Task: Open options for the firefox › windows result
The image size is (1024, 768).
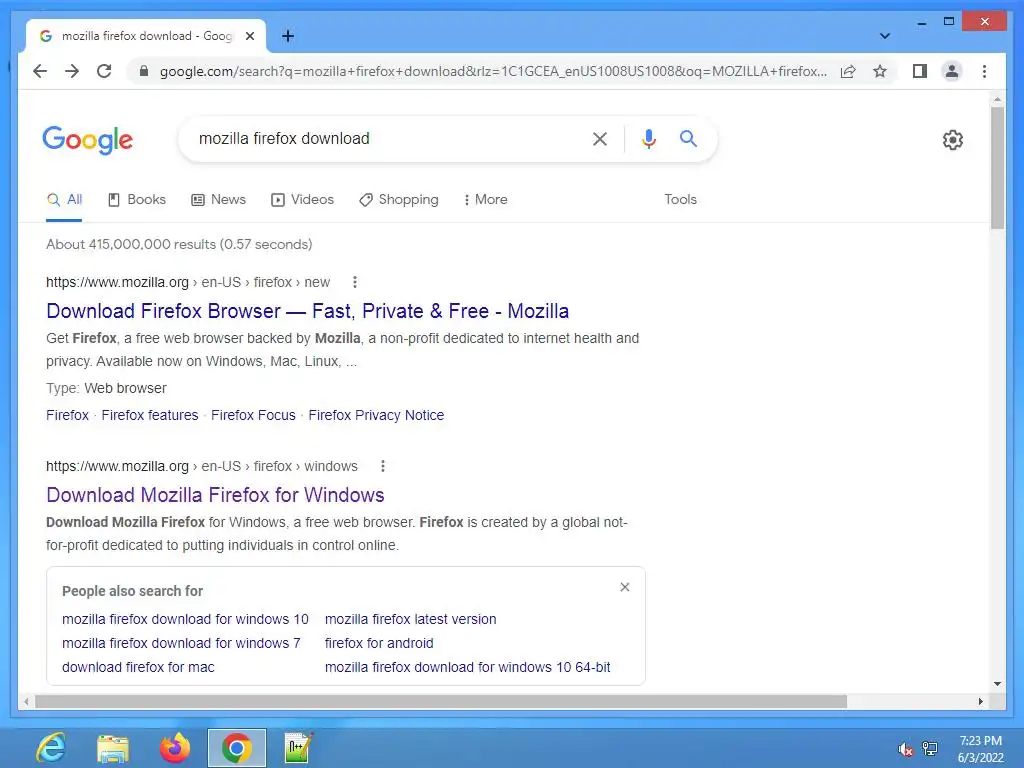Action: tap(383, 466)
